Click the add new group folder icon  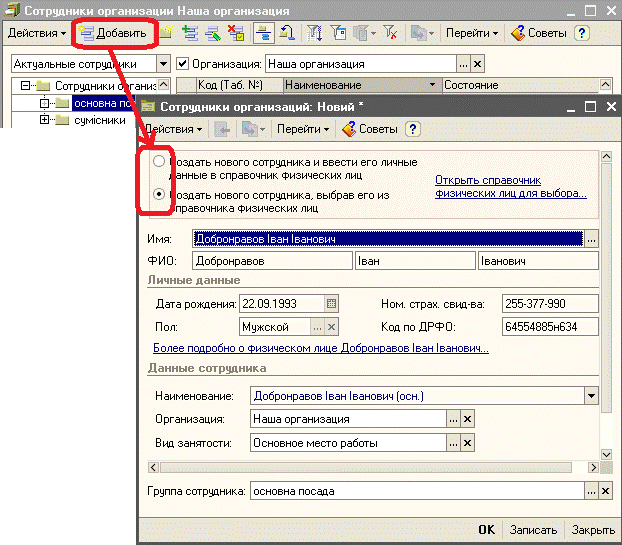pos(167,33)
